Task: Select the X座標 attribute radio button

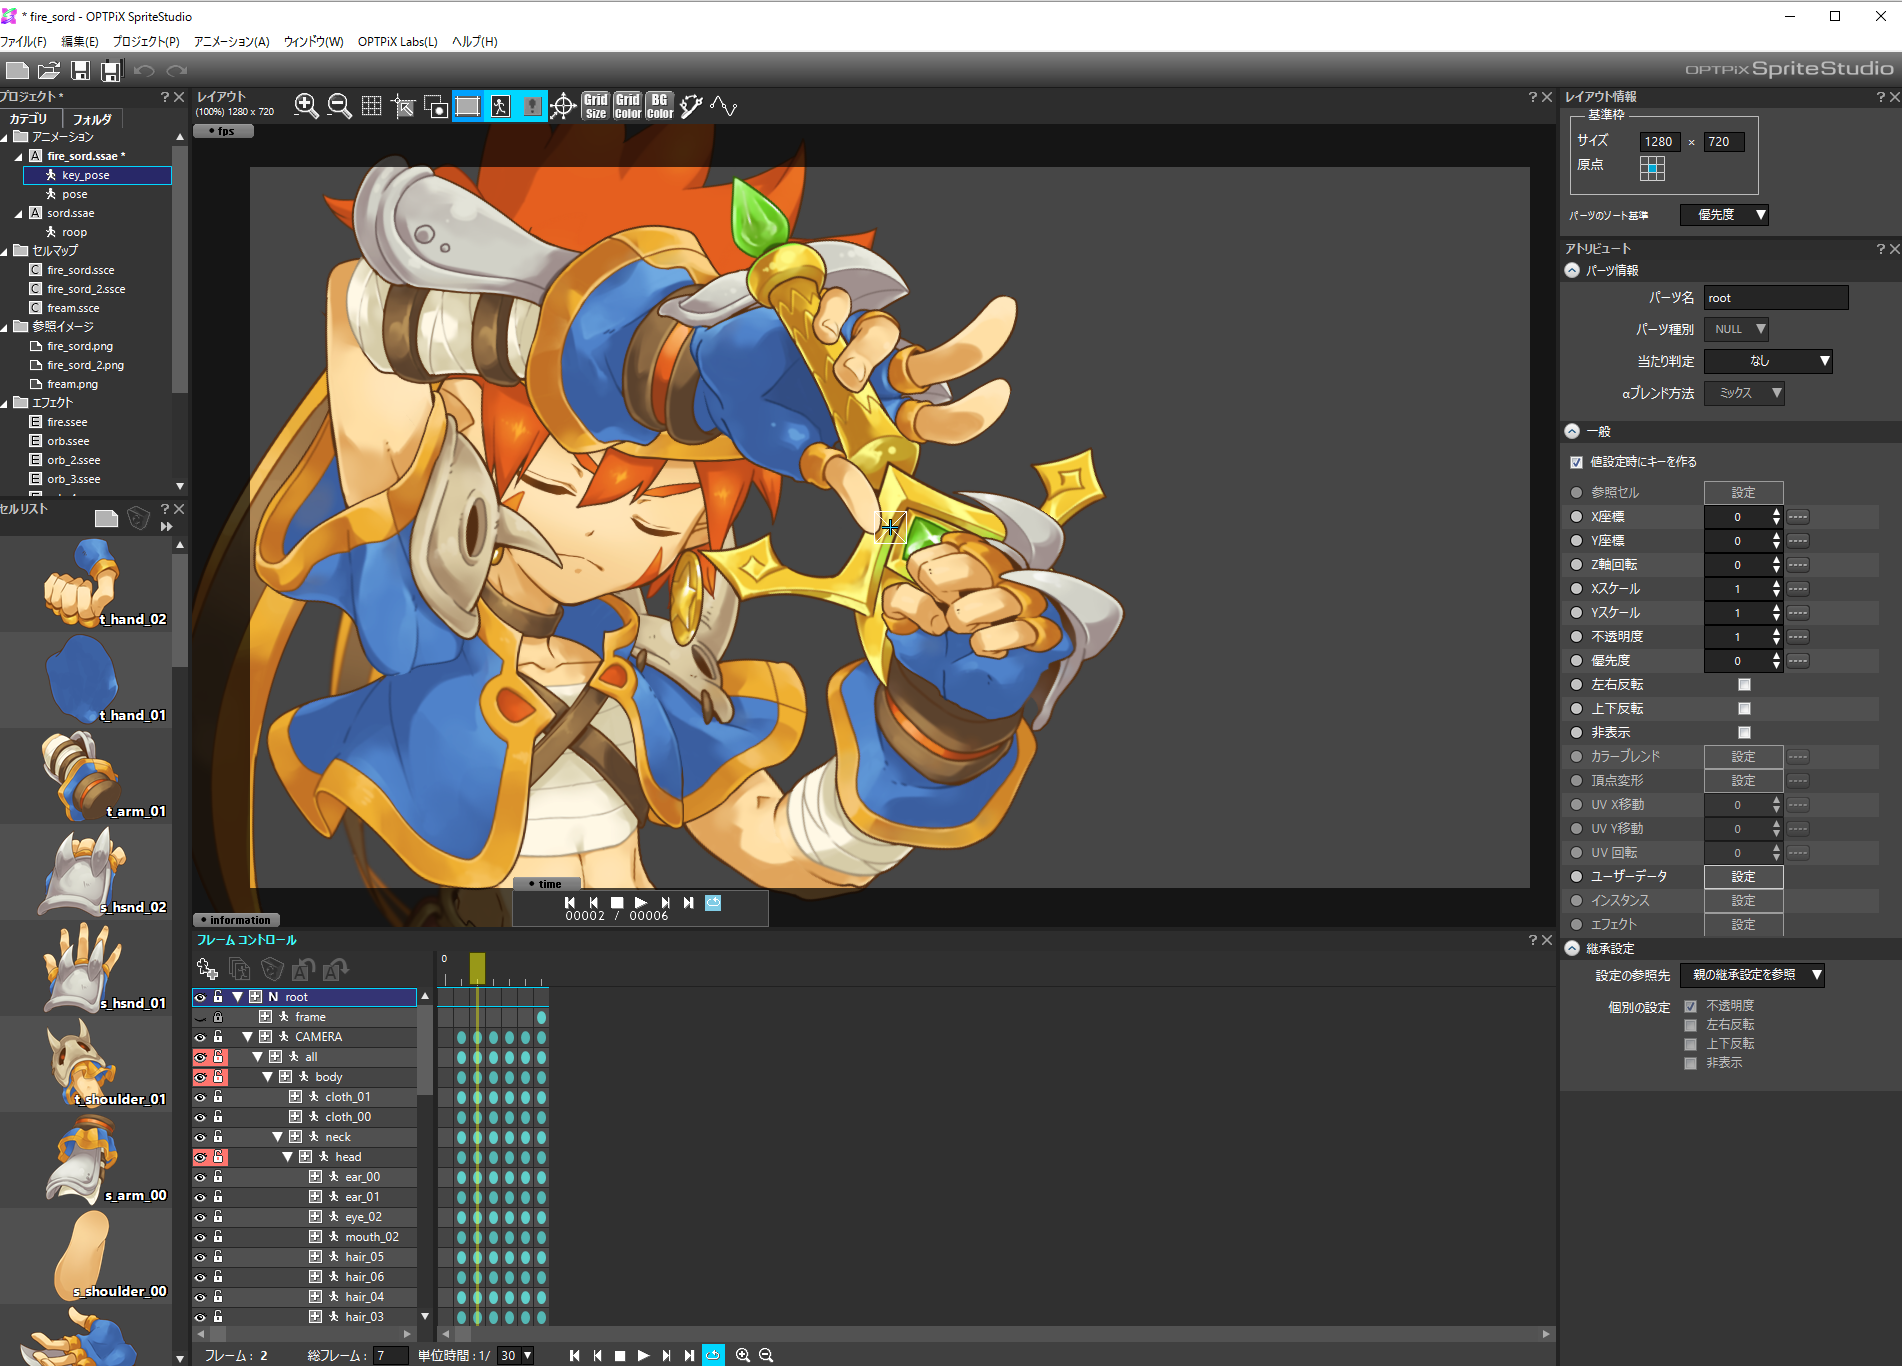Action: 1577,517
